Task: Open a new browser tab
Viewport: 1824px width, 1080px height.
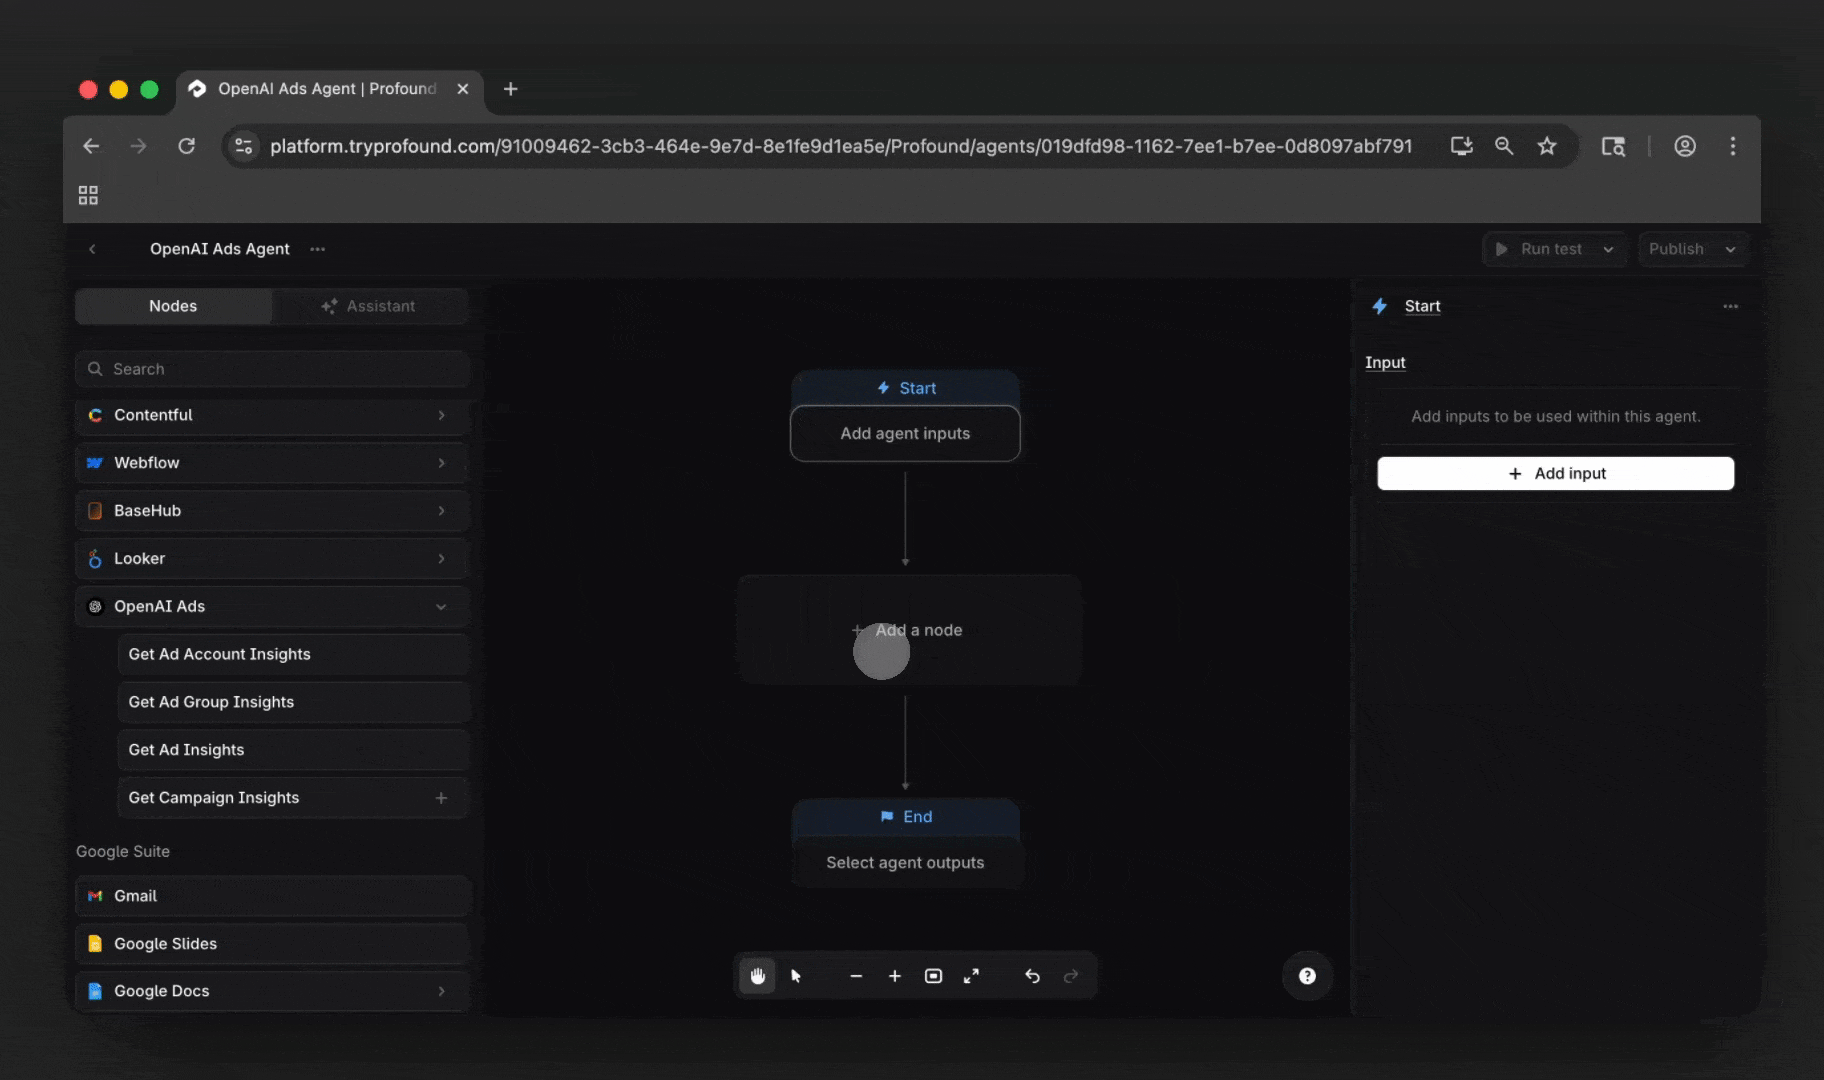Action: (510, 89)
